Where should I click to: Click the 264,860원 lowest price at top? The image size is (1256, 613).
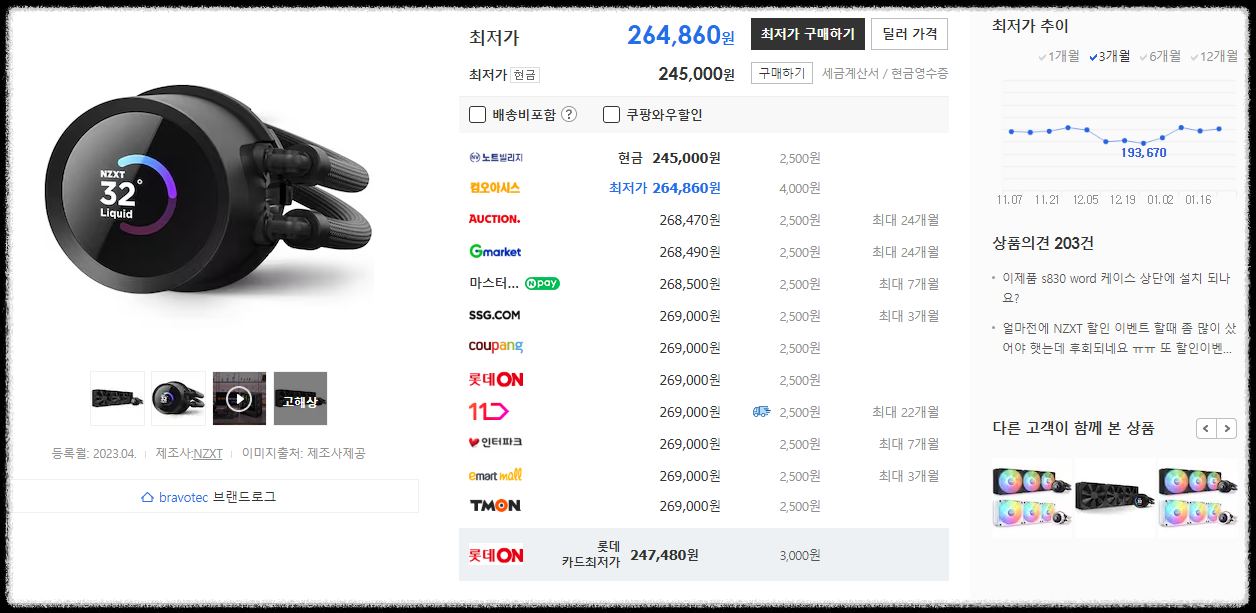pyautogui.click(x=681, y=35)
